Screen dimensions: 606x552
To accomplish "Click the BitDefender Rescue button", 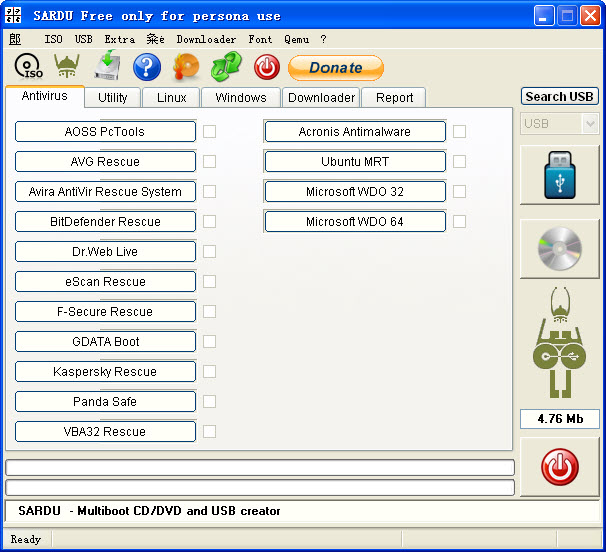I will 105,221.
